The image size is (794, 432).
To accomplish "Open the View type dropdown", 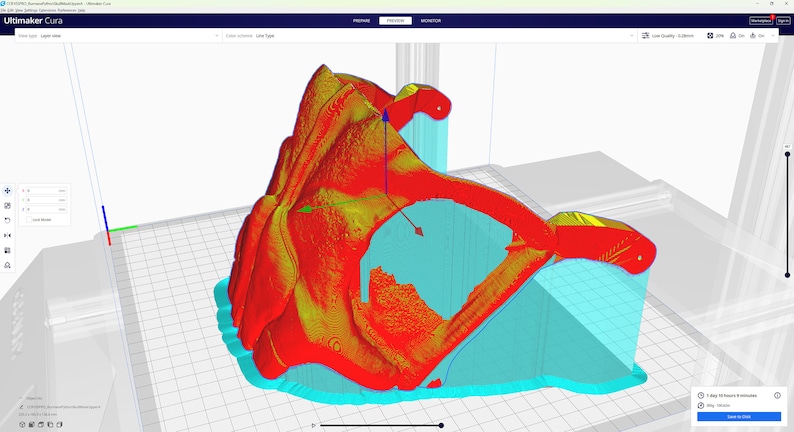I will (x=118, y=35).
